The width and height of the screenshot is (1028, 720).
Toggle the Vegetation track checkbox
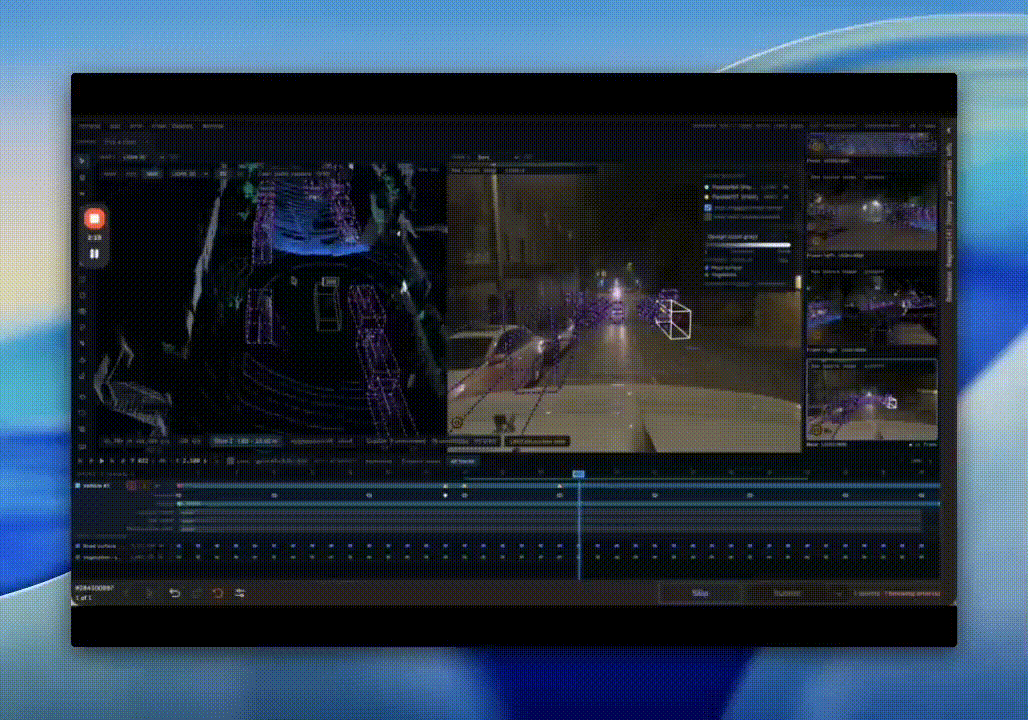pyautogui.click(x=78, y=557)
